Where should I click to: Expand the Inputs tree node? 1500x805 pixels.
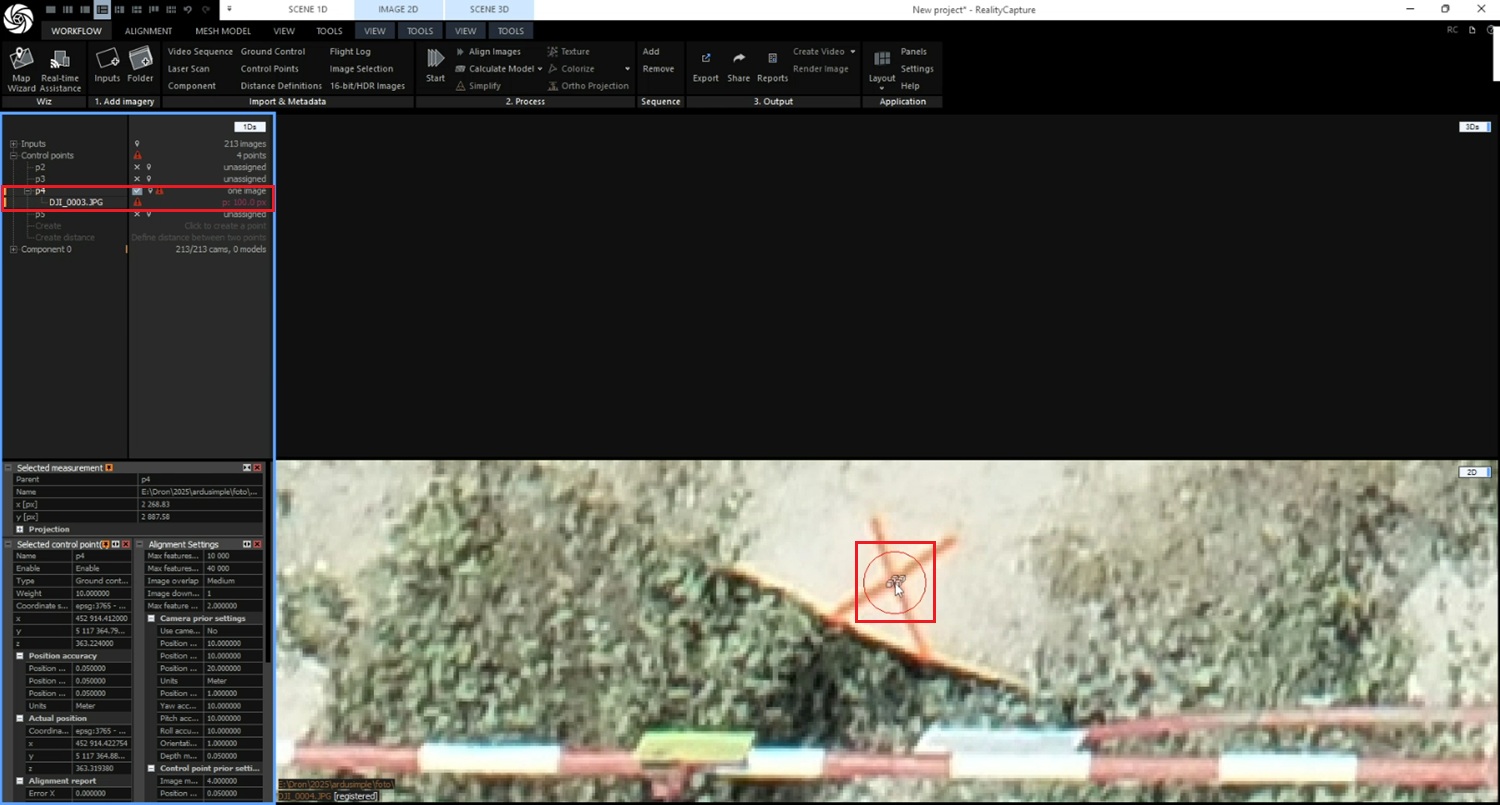(14, 144)
